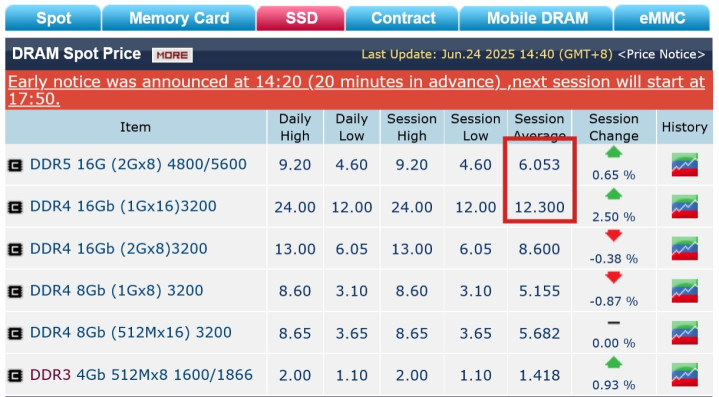Viewport: 719px width, 397px height.
Task: Click the chip icon beside DDR5 16G
Action: (x=15, y=165)
